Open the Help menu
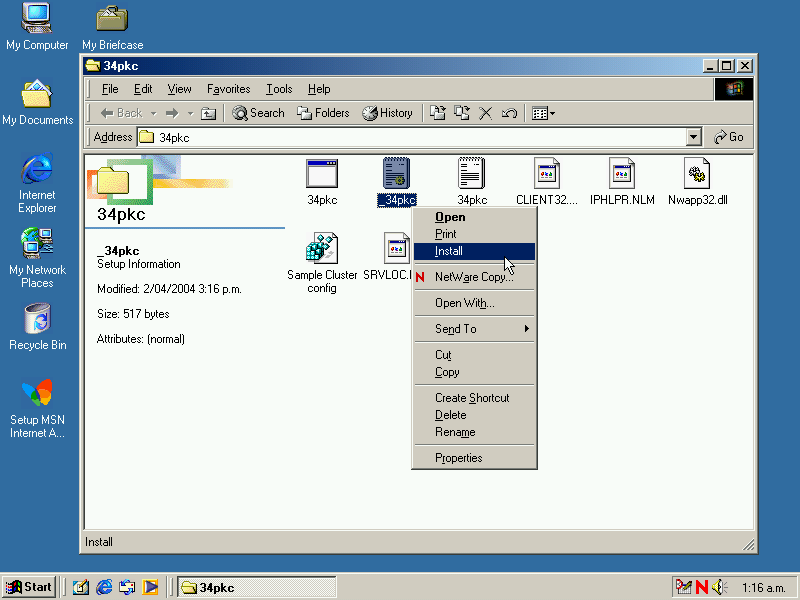800x600 pixels. pos(319,89)
